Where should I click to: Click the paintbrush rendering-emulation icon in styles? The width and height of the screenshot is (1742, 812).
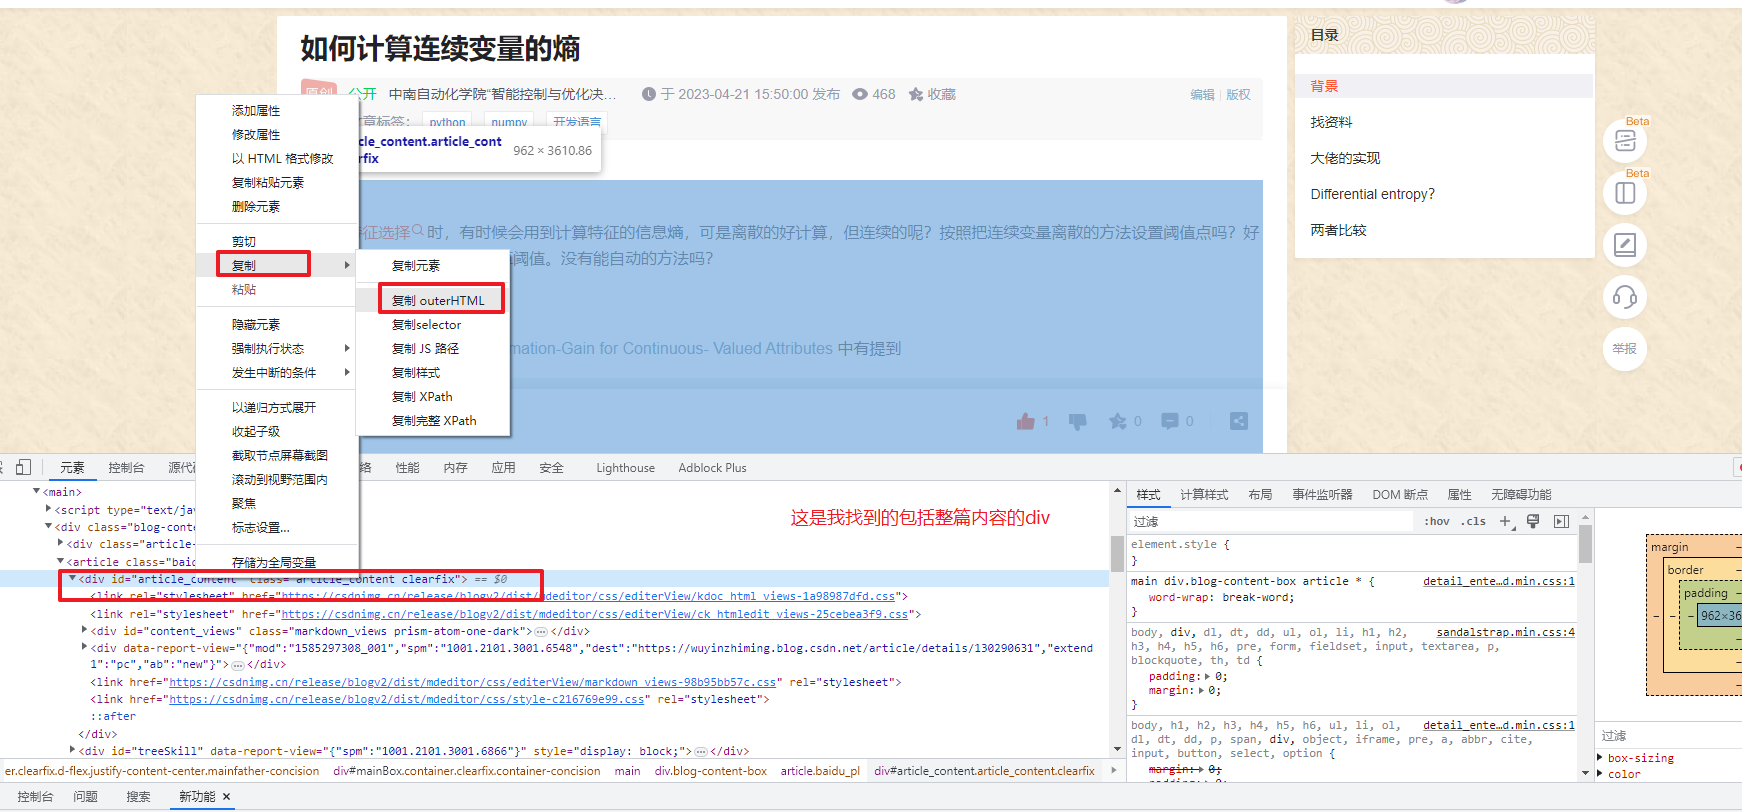1533,521
